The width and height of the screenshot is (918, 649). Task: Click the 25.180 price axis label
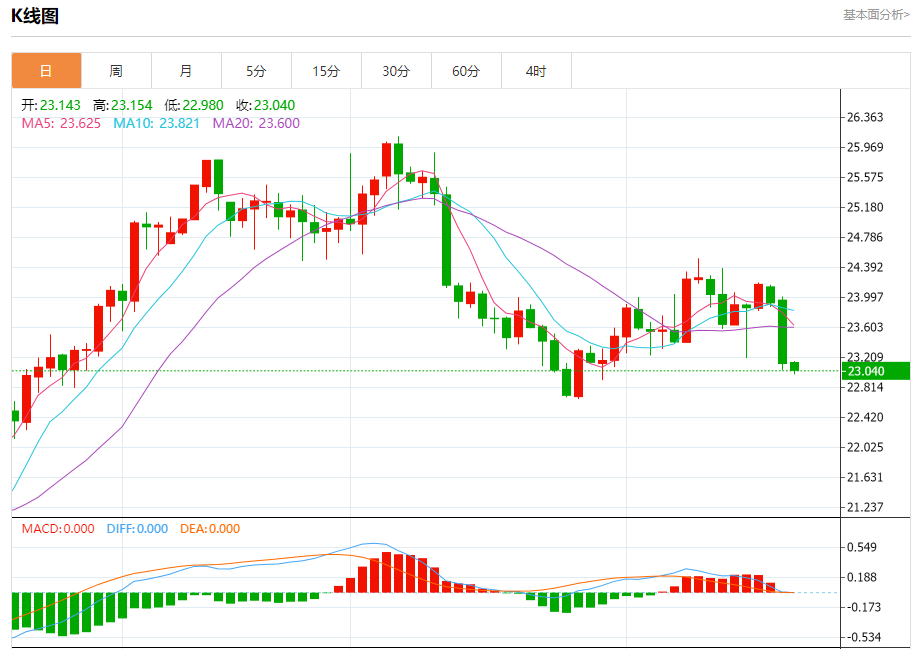click(x=865, y=207)
